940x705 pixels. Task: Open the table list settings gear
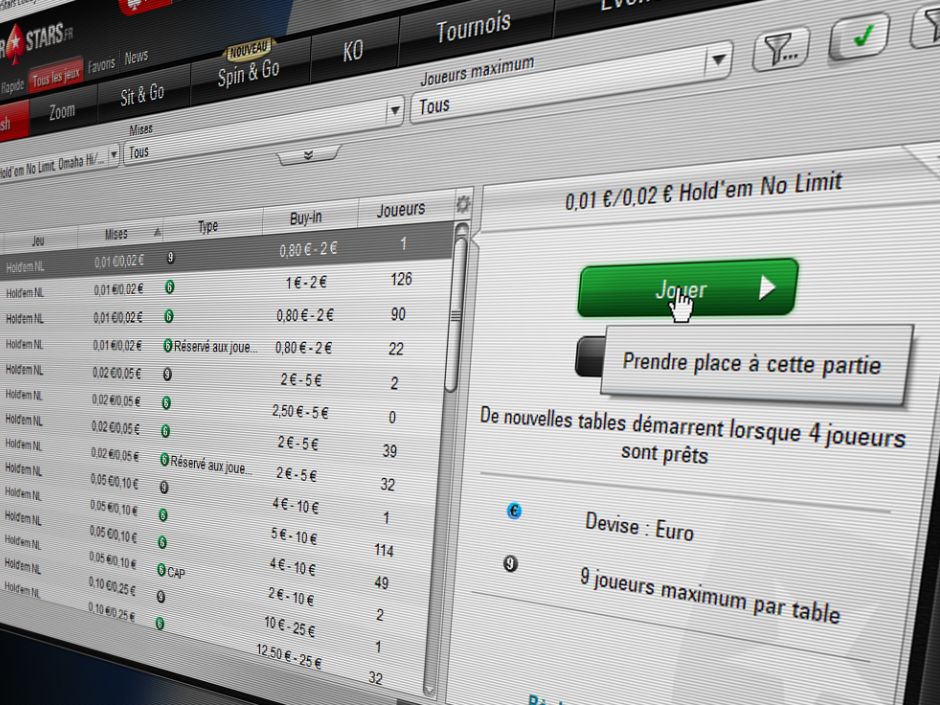[x=463, y=204]
